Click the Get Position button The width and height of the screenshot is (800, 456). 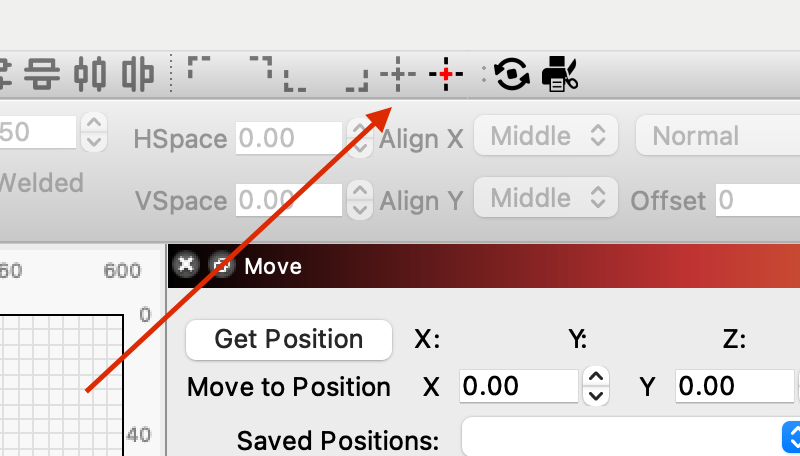tap(289, 340)
